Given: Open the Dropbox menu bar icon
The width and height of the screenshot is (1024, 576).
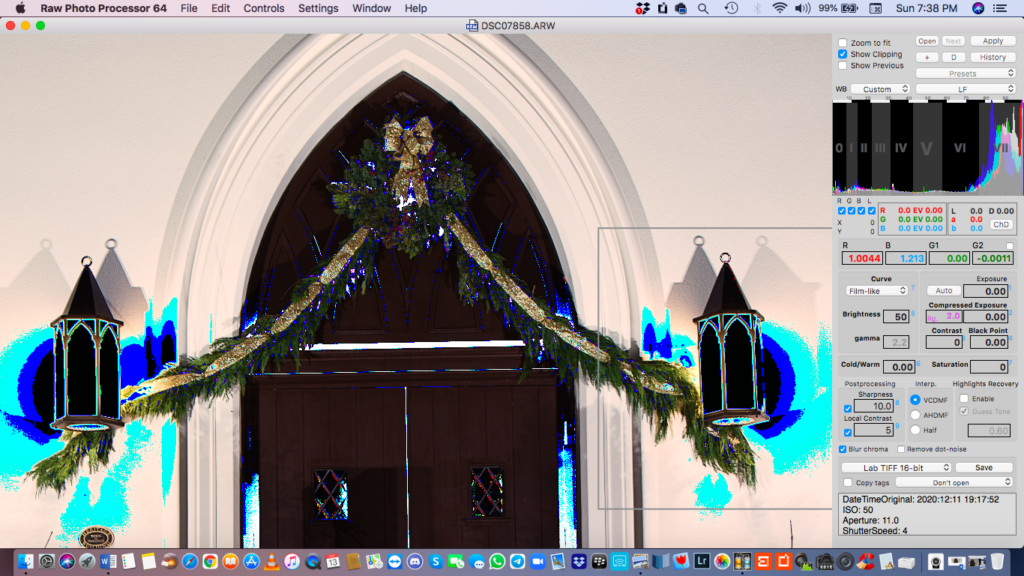Looking at the screenshot, I should click(643, 8).
